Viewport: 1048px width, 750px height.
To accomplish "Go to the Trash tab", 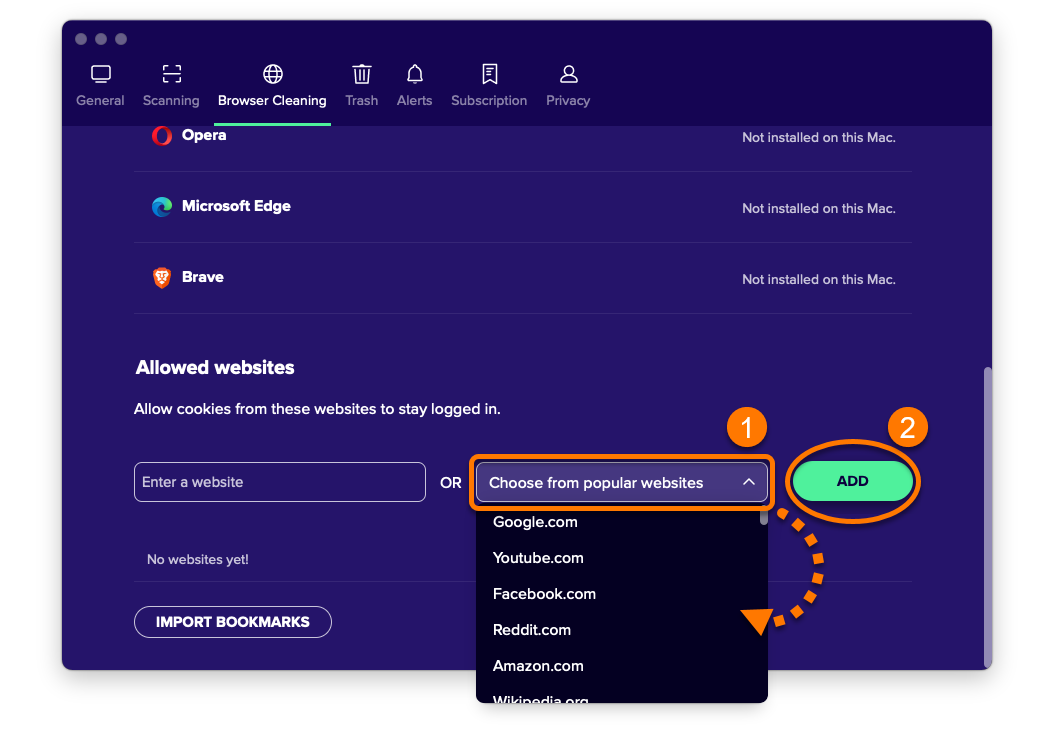I will coord(362,86).
